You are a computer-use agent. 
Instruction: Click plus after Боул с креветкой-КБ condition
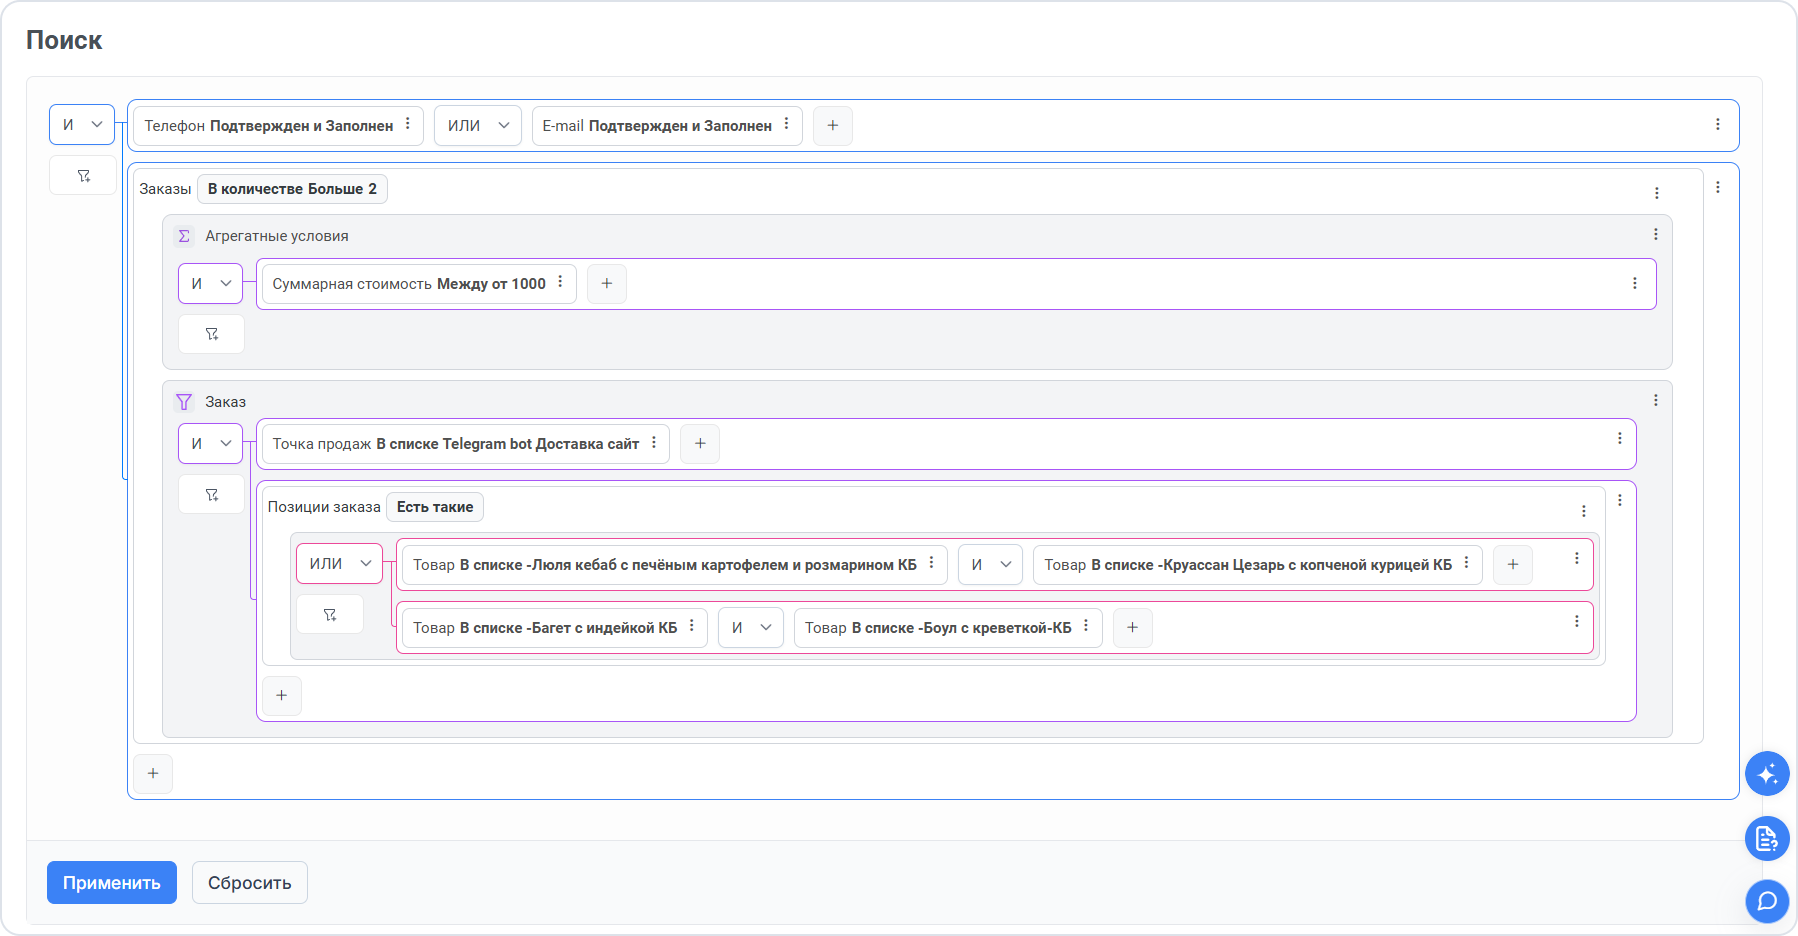point(1132,628)
